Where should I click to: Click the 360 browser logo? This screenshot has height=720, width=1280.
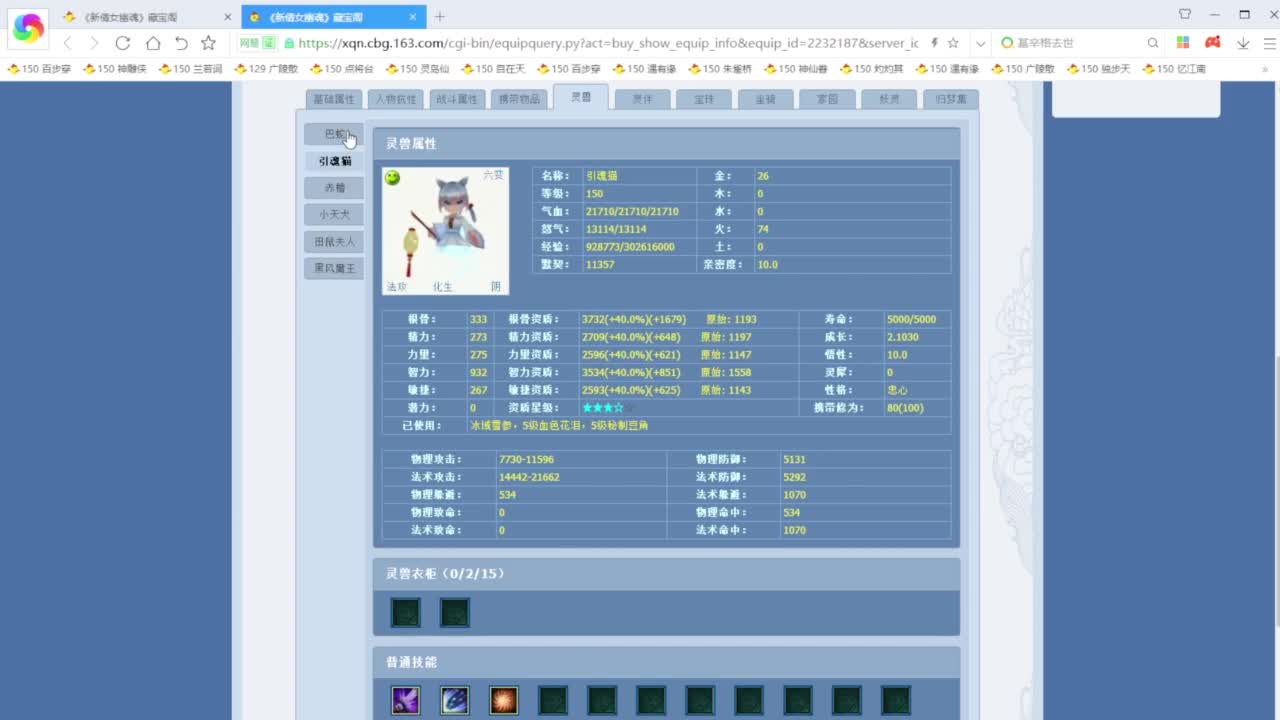[x=28, y=28]
